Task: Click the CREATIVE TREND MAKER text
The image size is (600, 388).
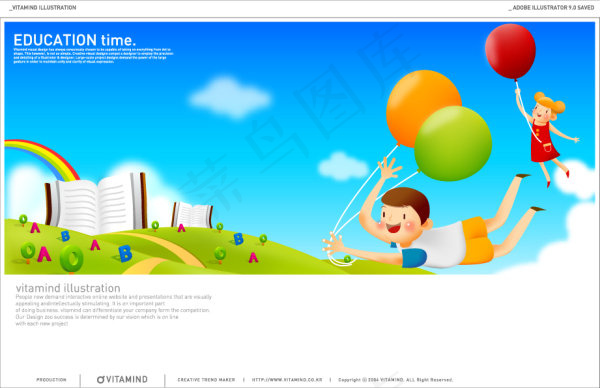Action: (x=206, y=380)
